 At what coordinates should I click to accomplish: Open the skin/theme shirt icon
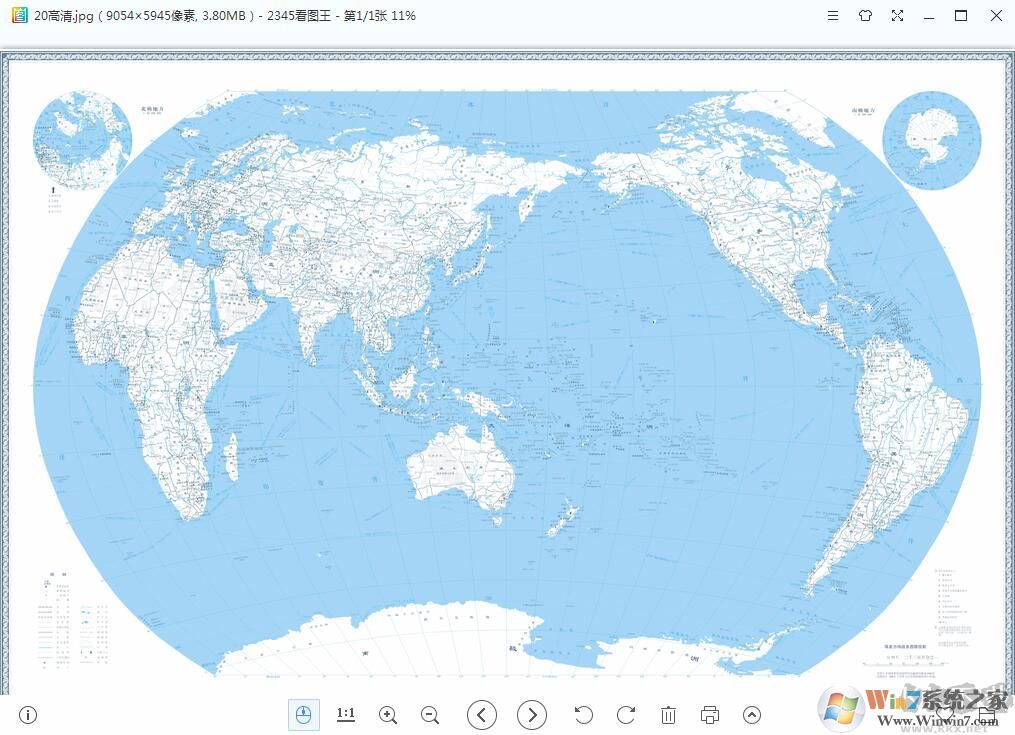point(865,16)
